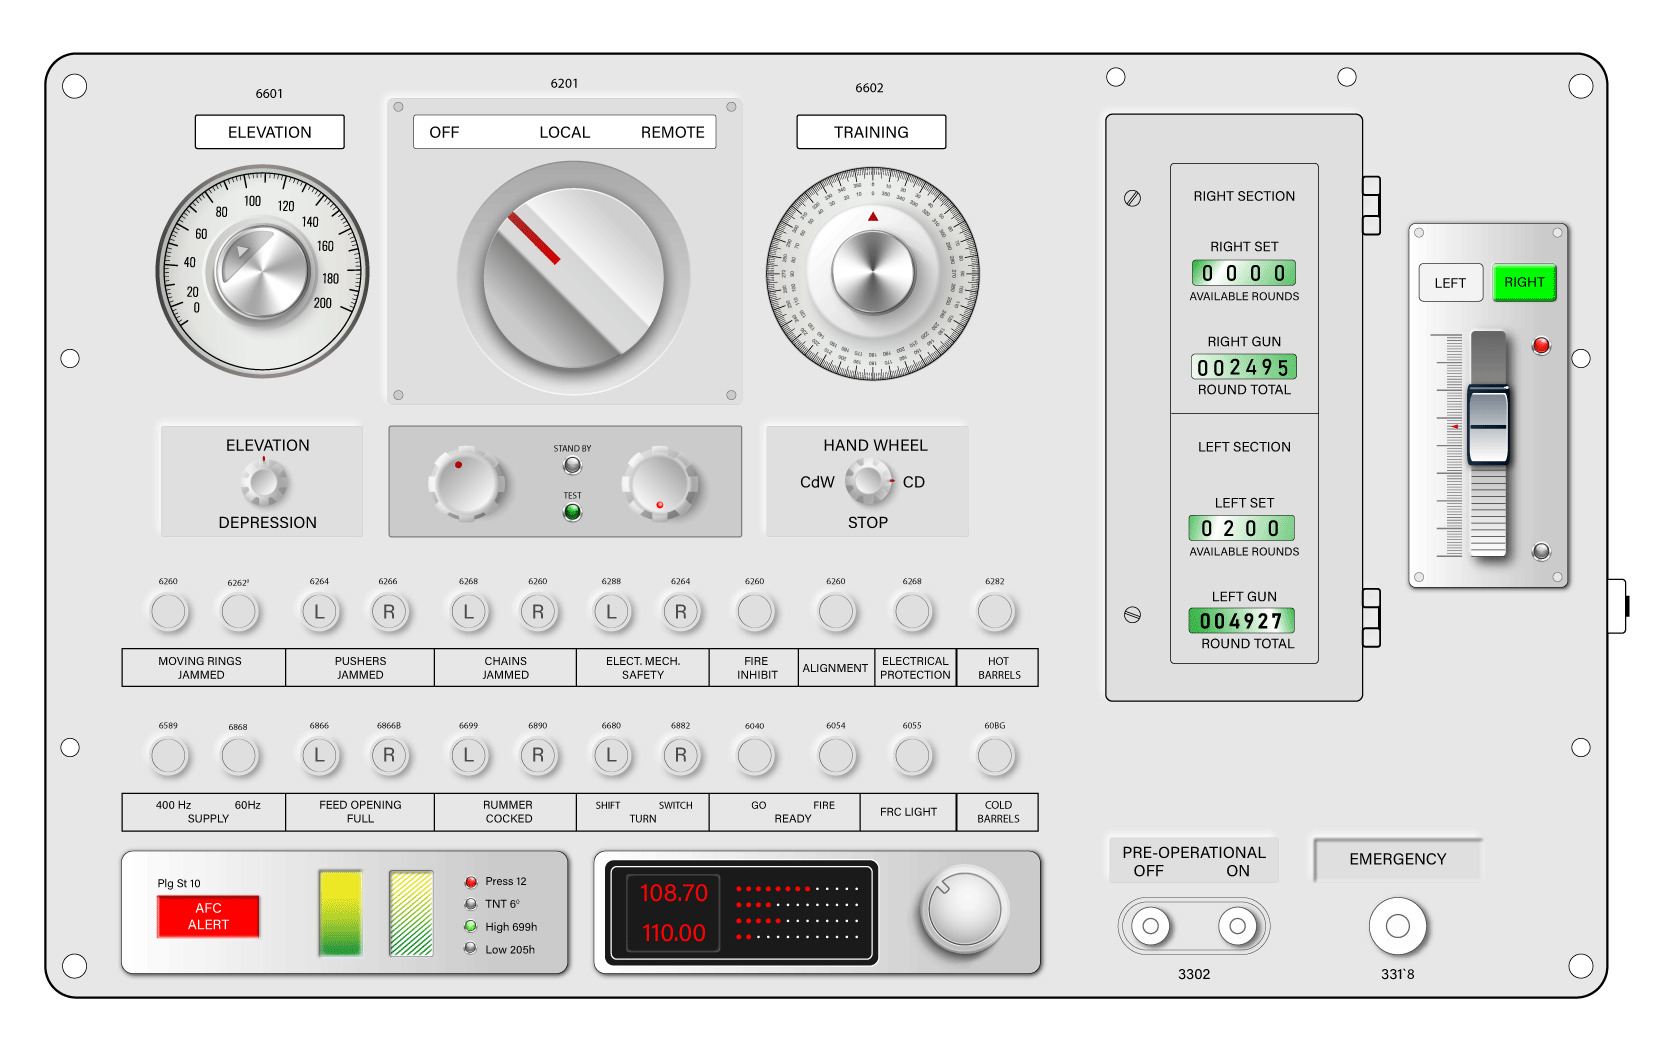Select the green RIGHT toggle button
Viewport: 1666px width, 1047px height.
[1523, 283]
